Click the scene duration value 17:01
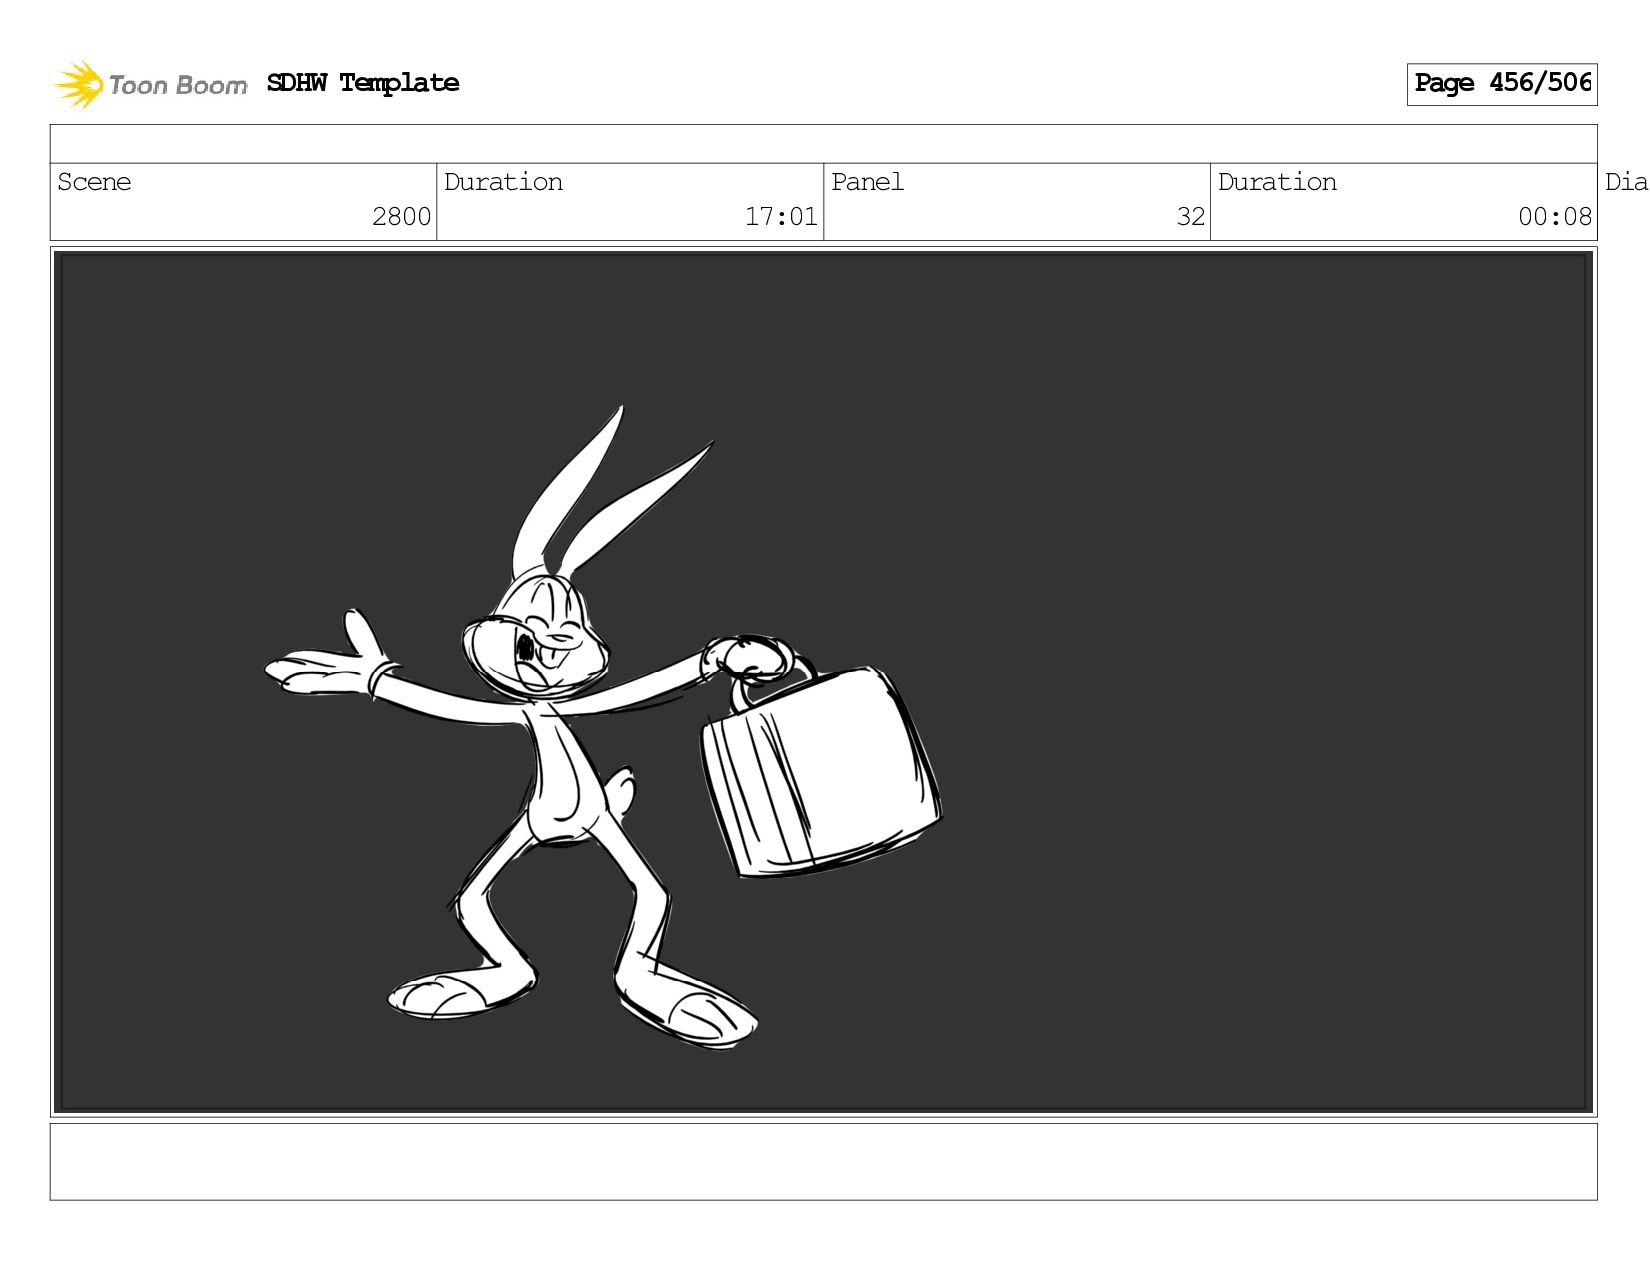Screen dimensions: 1650x1275 tap(781, 217)
